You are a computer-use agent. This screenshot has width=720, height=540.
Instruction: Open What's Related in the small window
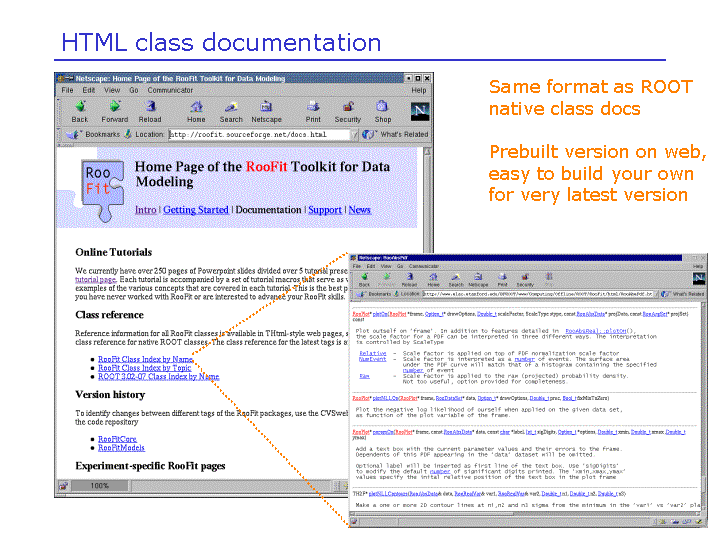(x=682, y=294)
